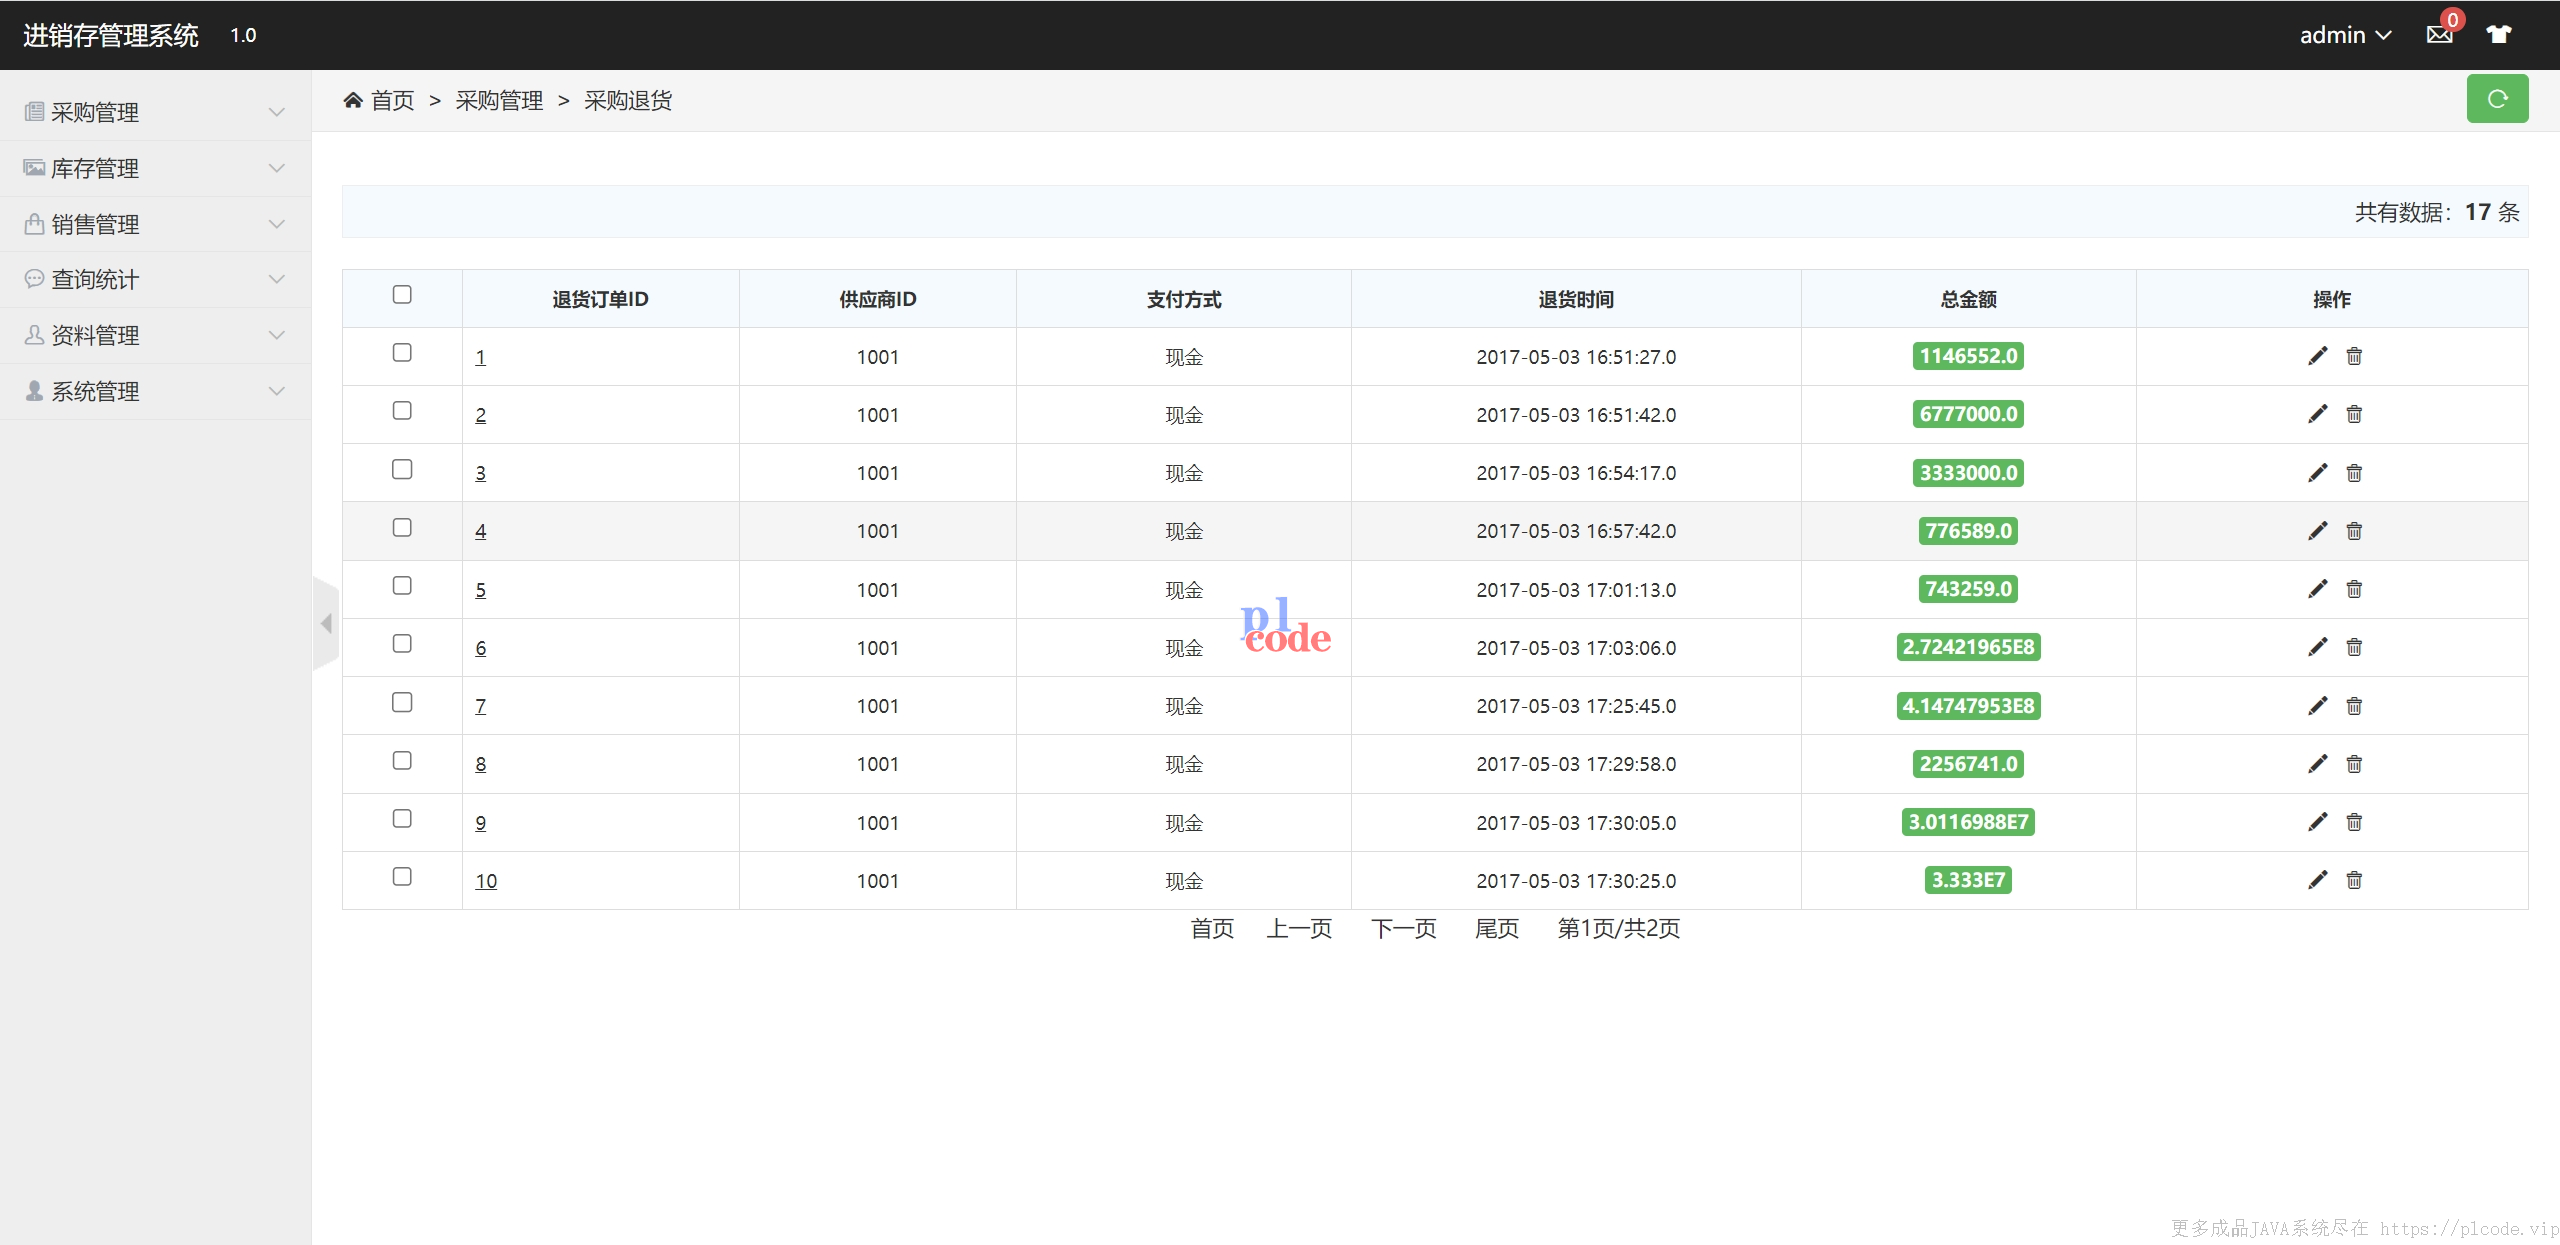Edit return order 9 with pencil icon
Image resolution: width=2560 pixels, height=1245 pixels.
pos(2317,822)
